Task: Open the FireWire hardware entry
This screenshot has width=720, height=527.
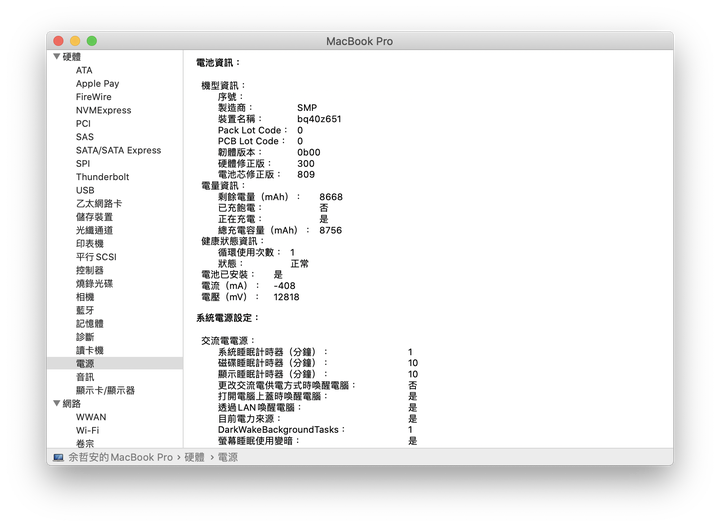Action: [x=94, y=97]
